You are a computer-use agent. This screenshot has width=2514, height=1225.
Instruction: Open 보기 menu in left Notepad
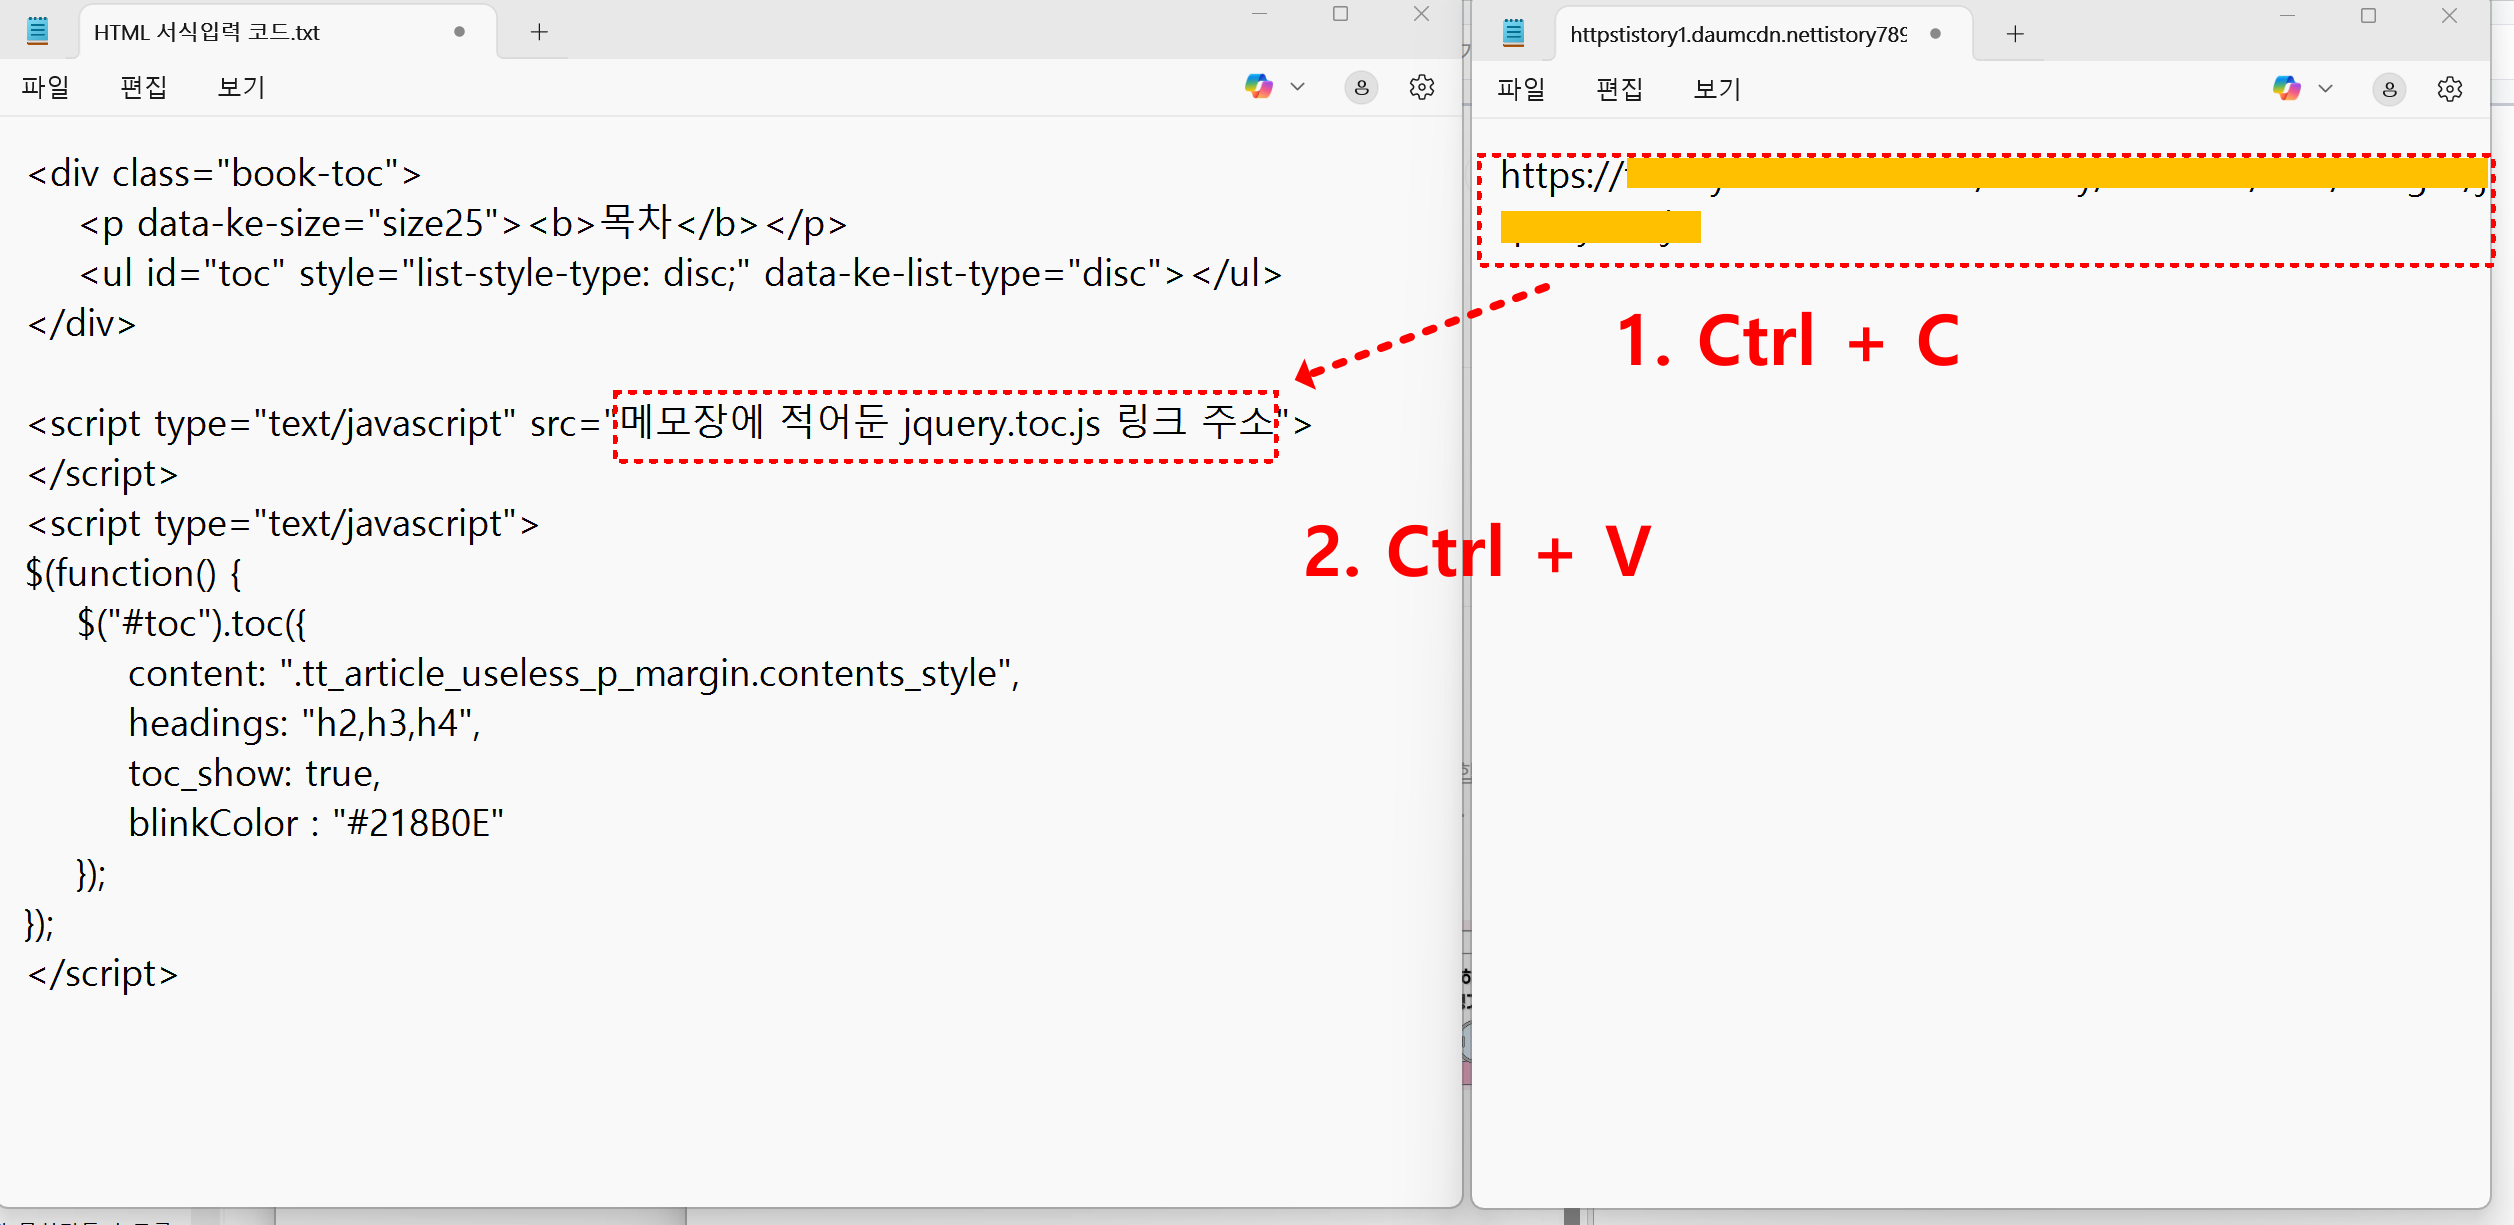[241, 88]
